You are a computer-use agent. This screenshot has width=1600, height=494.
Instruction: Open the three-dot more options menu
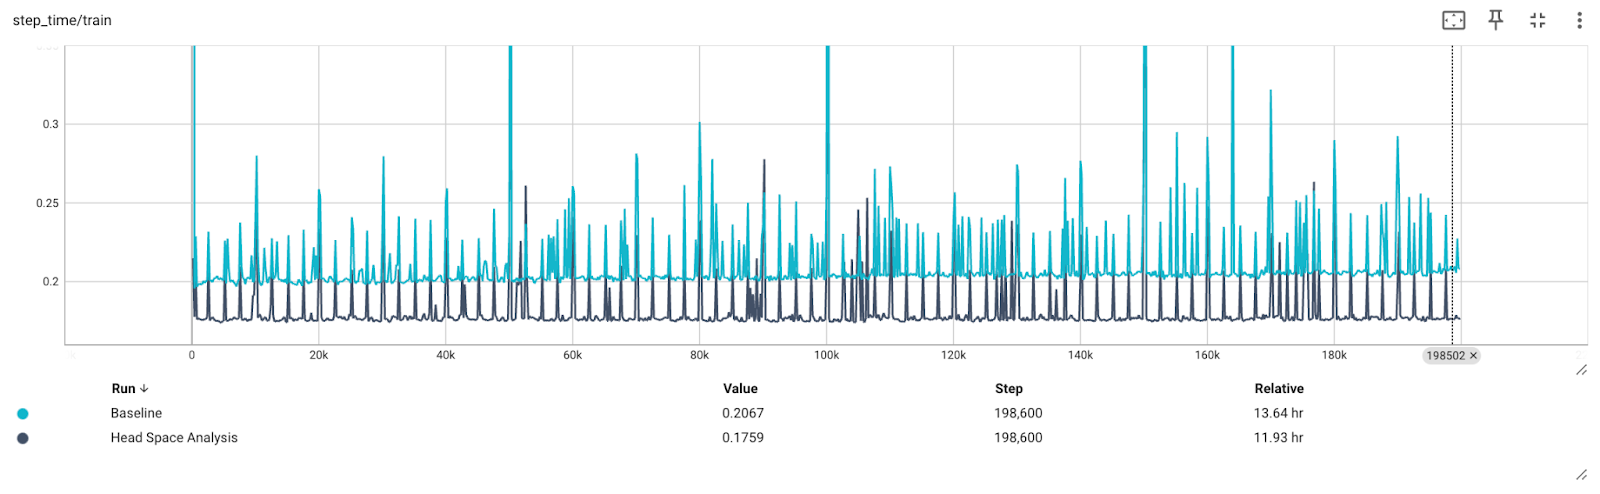click(1579, 20)
